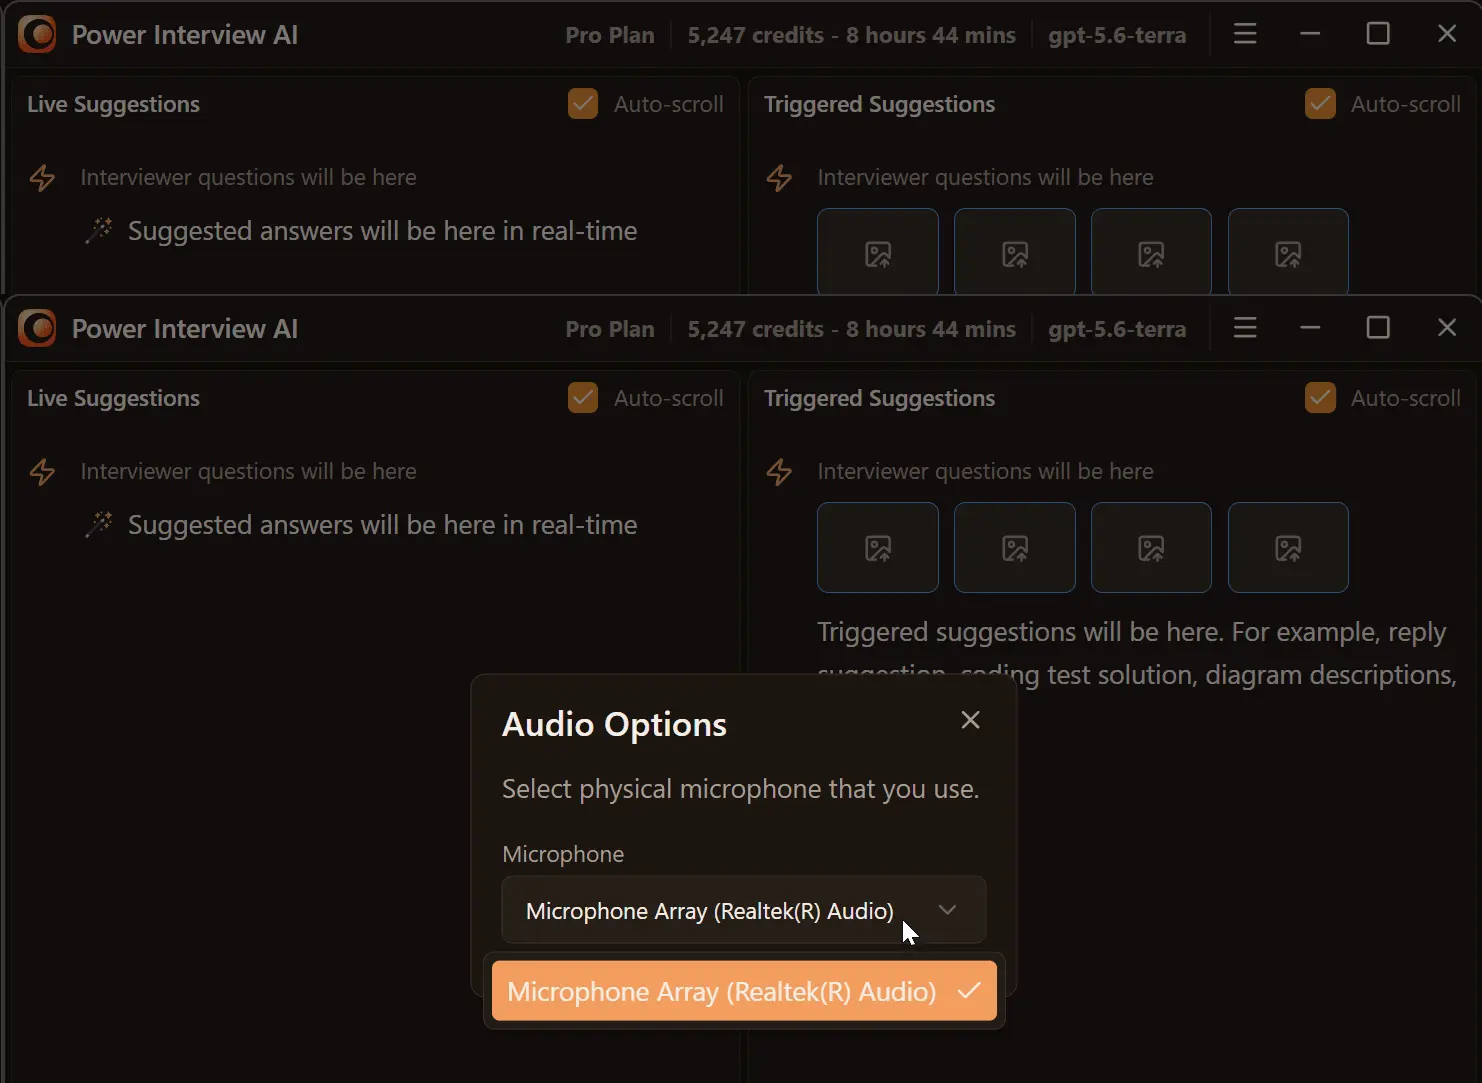Toggle Live Suggestions Auto-scroll in back window
This screenshot has width=1482, height=1083.
[x=583, y=104]
